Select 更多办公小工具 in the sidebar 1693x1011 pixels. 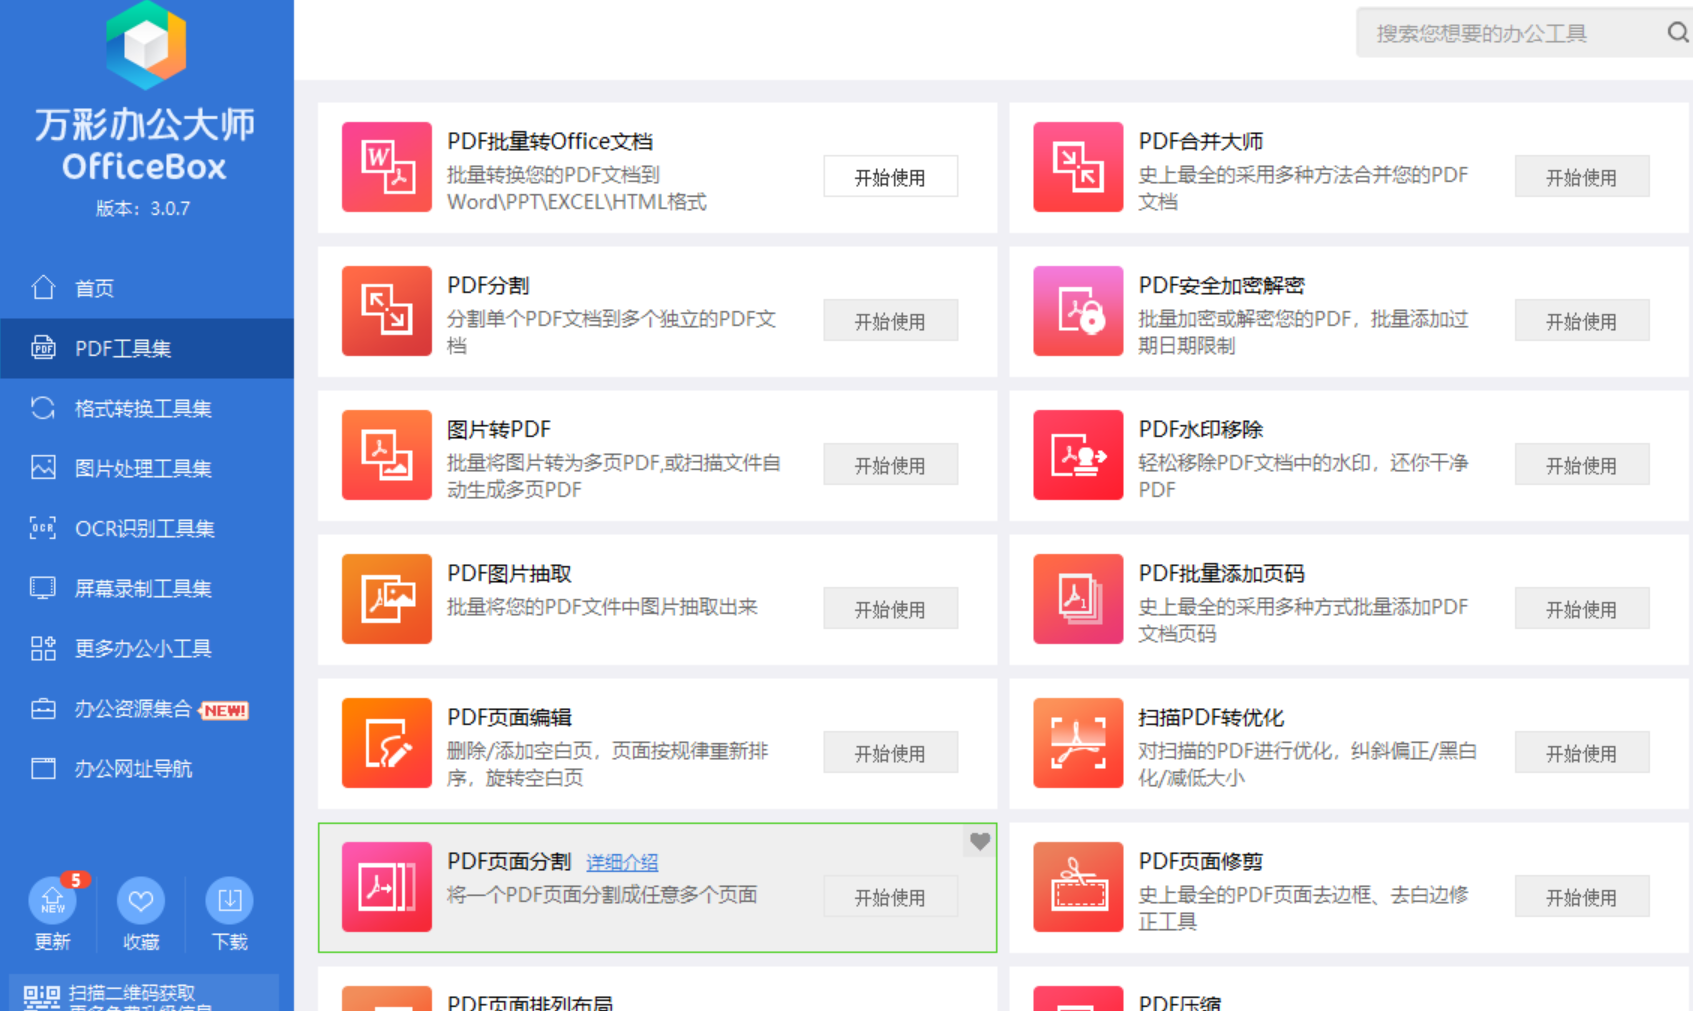(x=147, y=648)
